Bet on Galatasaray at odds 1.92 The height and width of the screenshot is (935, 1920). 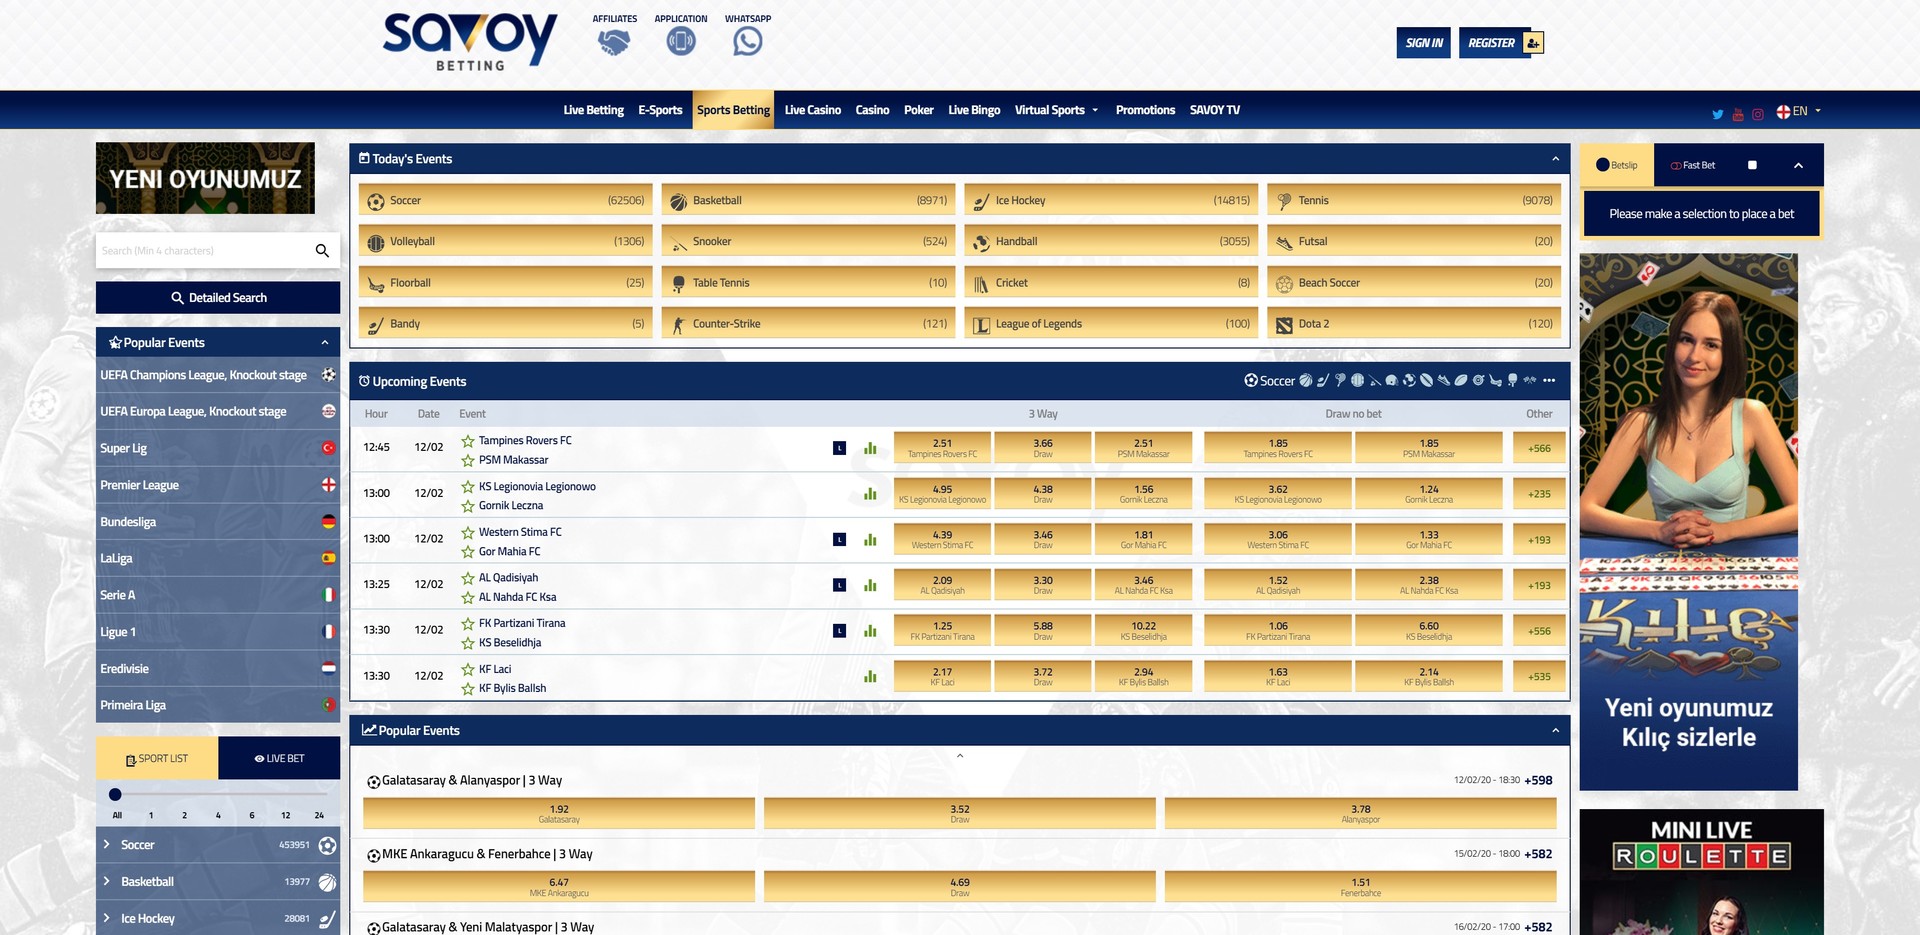pos(559,813)
